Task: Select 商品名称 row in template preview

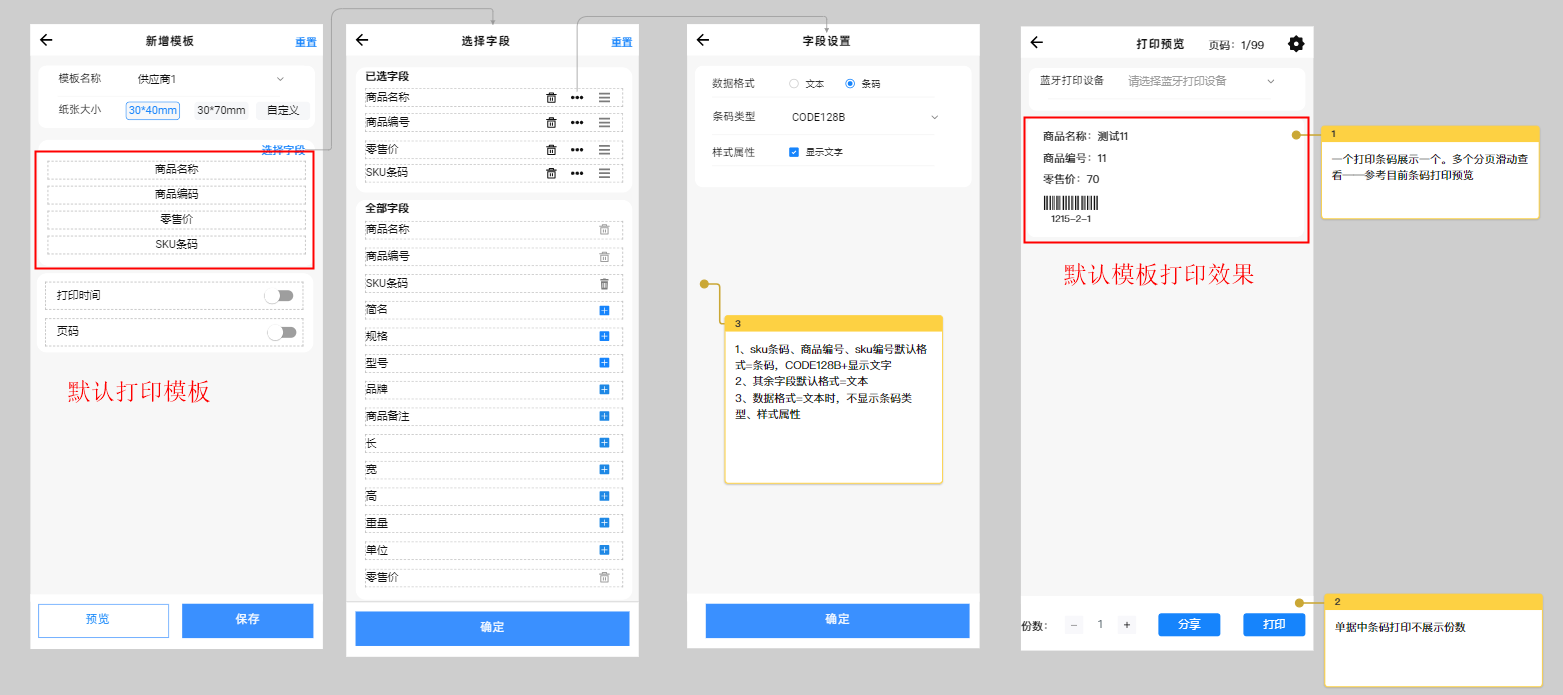Action: point(176,170)
